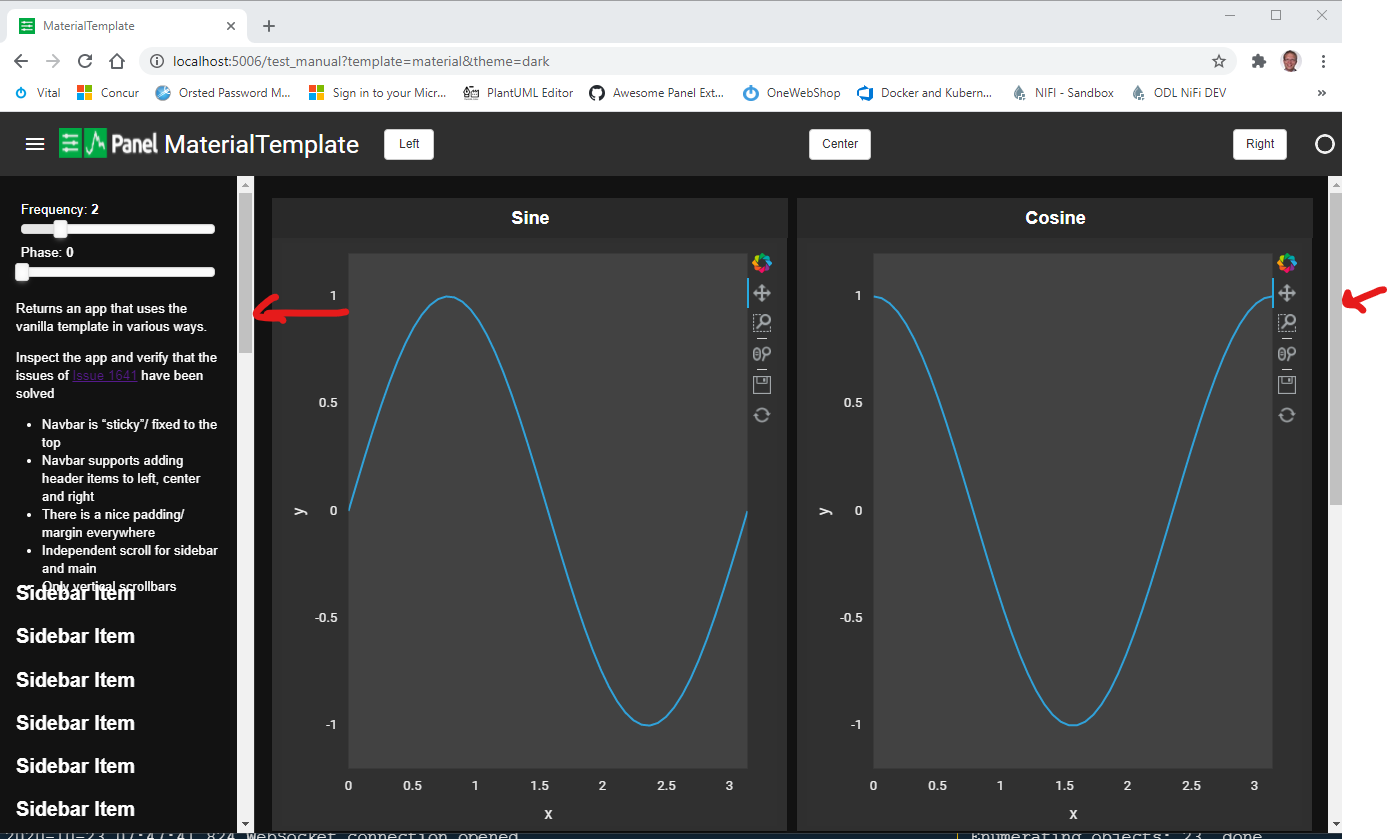The image size is (1387, 839).
Task: Activate Box Zoom on the Sine plot
Action: click(x=762, y=322)
